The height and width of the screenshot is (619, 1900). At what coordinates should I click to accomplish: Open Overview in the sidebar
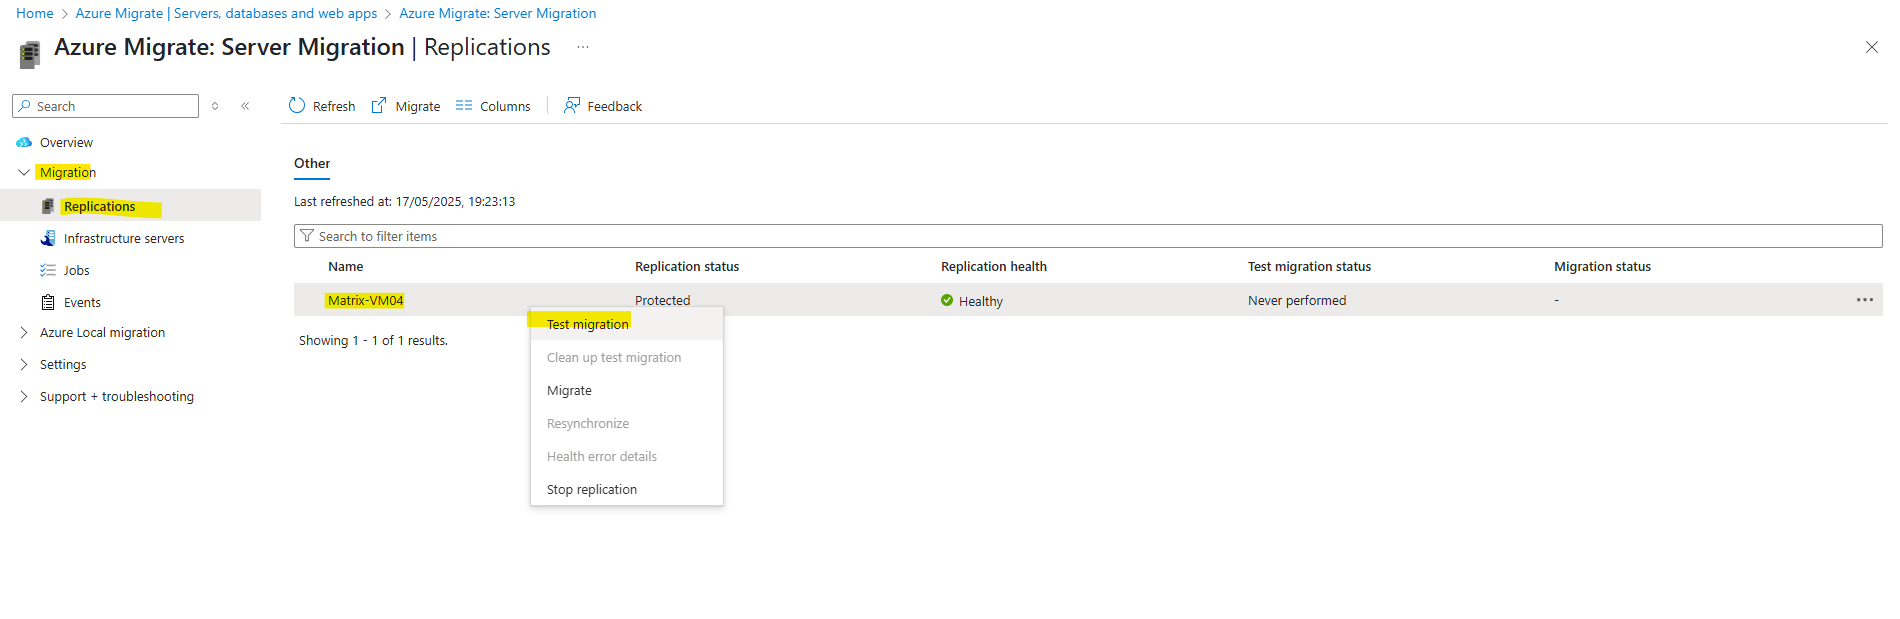click(66, 143)
